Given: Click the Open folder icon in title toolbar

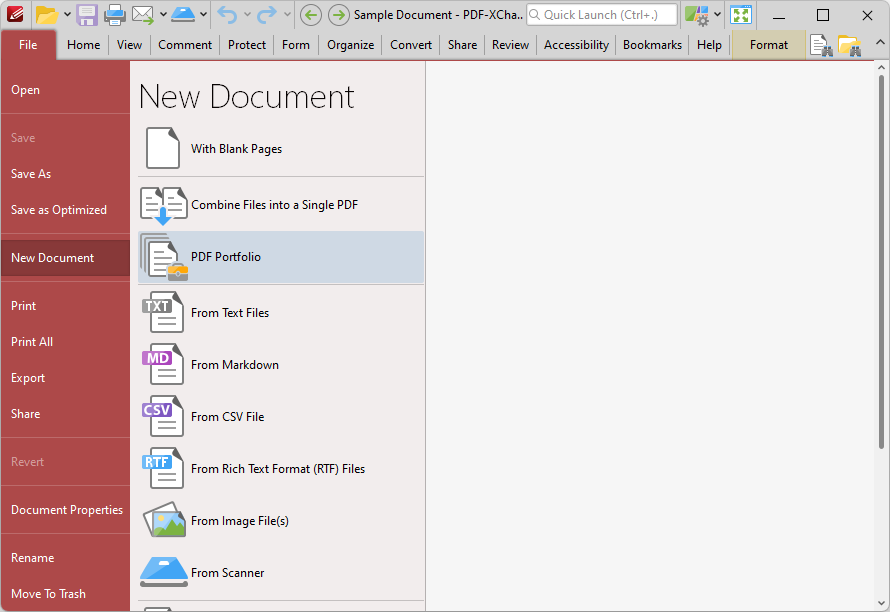Looking at the screenshot, I should coord(47,15).
